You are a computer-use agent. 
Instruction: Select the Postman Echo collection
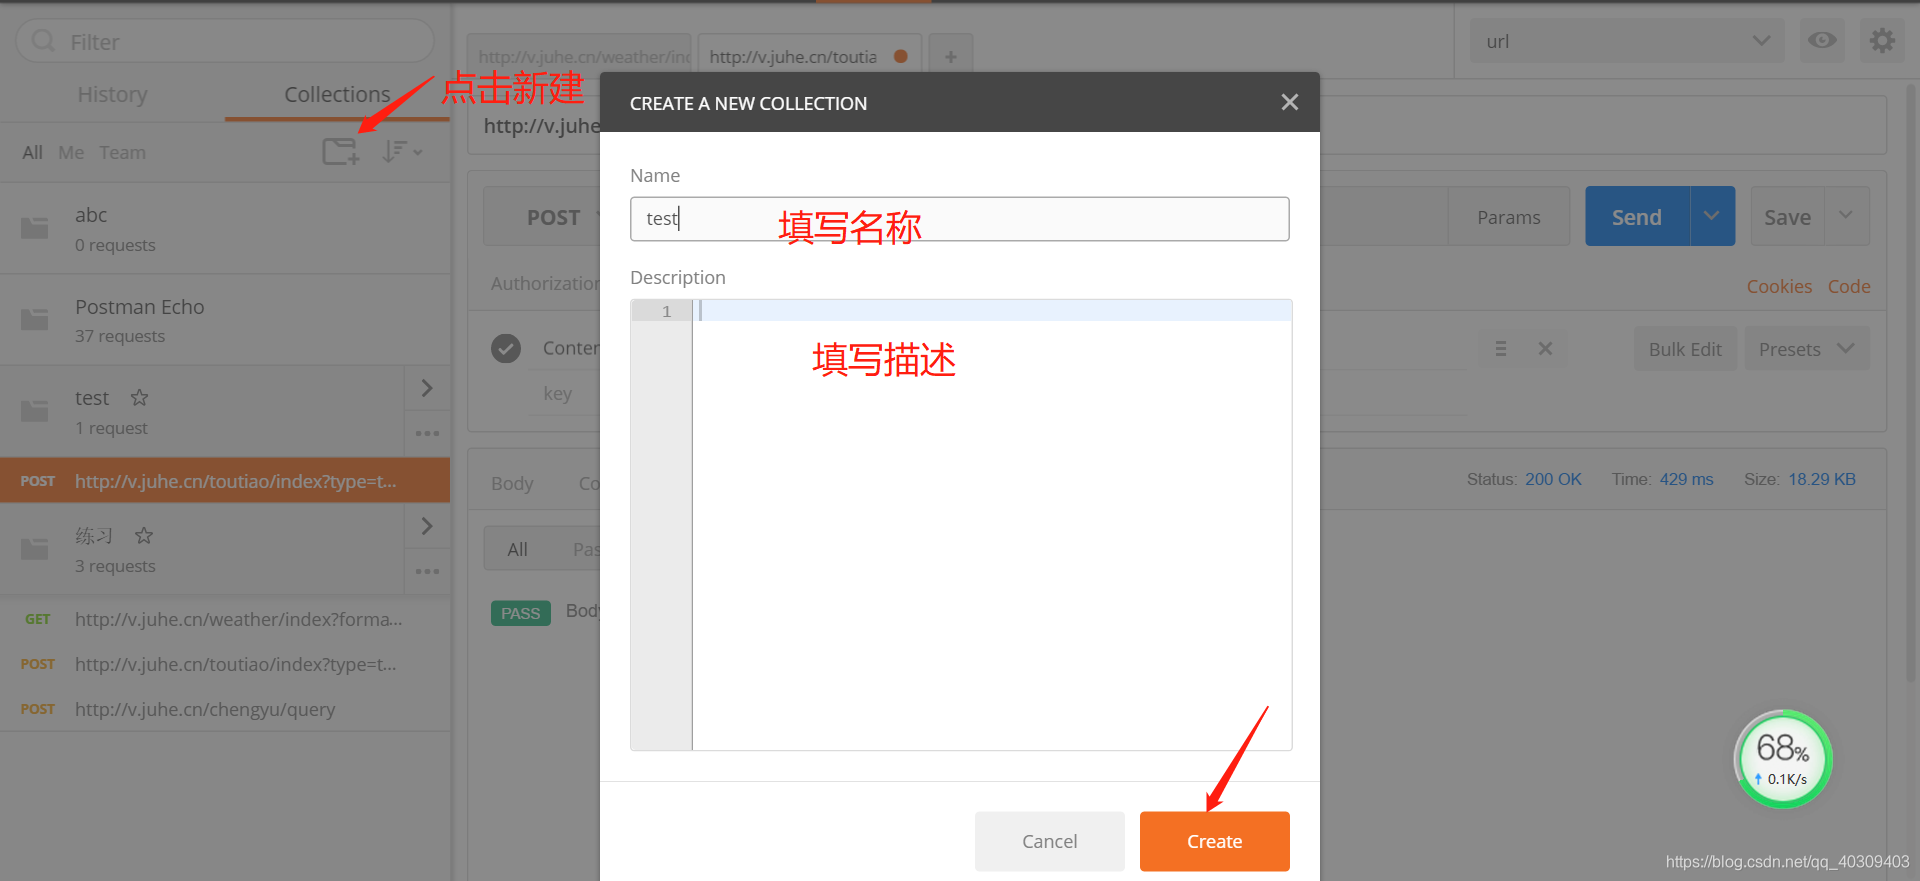(x=225, y=320)
